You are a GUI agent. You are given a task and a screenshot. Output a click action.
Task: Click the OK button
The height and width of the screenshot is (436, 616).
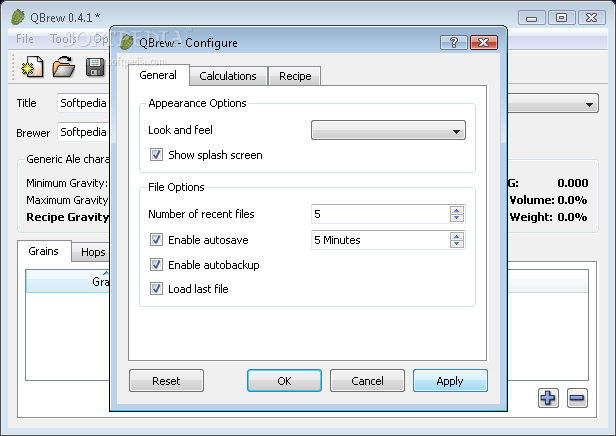pos(284,381)
